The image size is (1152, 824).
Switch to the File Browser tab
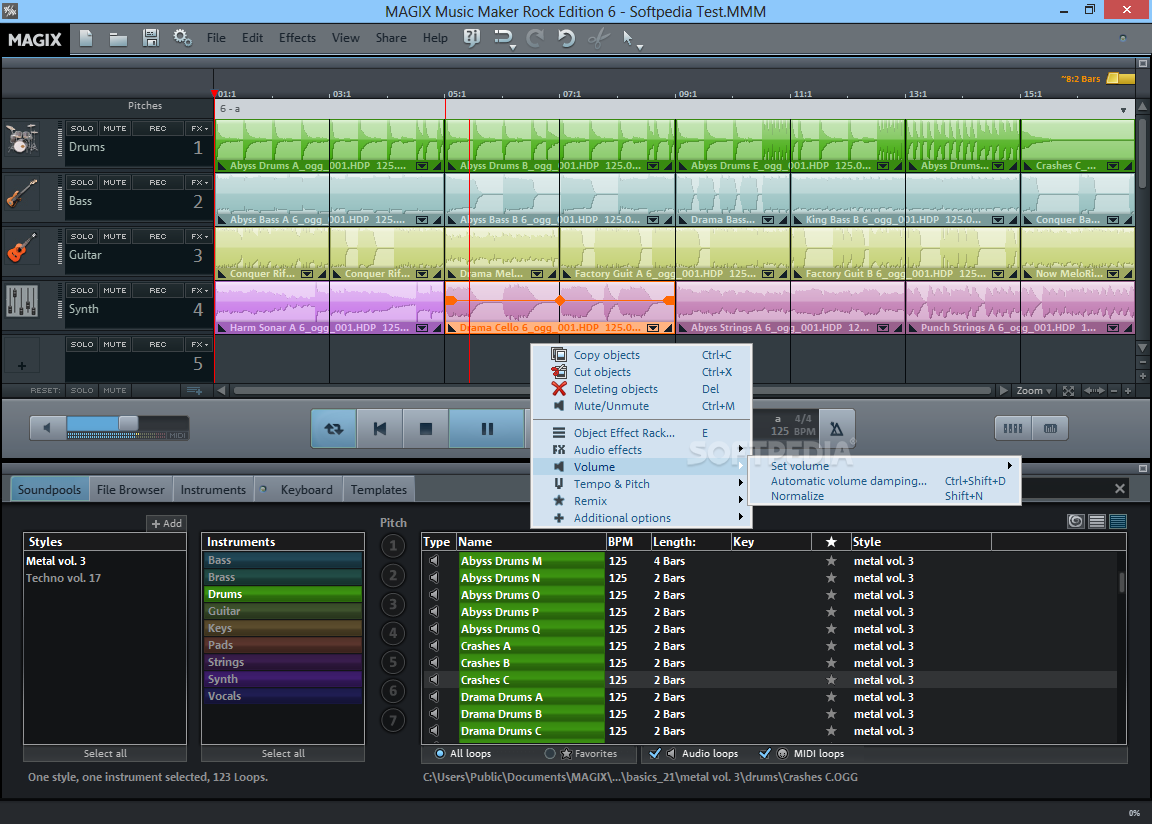(x=131, y=490)
